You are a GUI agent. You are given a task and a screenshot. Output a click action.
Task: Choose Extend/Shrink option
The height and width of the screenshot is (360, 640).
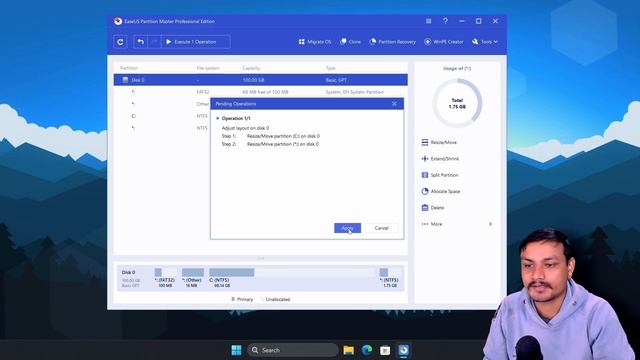click(440, 159)
